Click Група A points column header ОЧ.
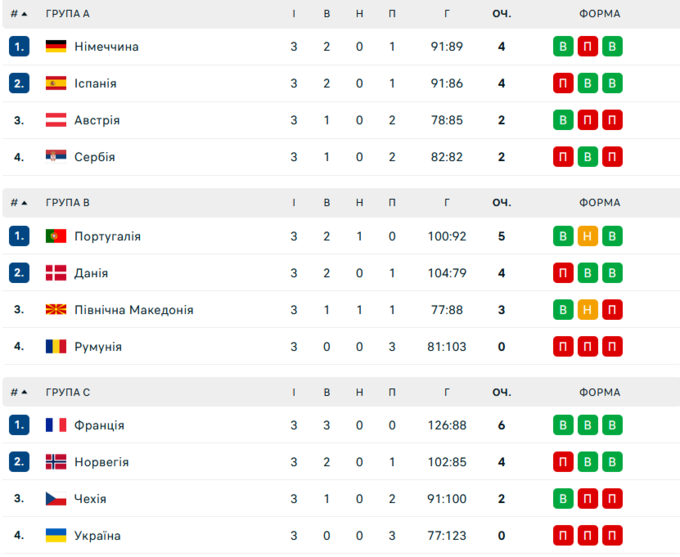Screen dimensions: 680x557 (502, 14)
